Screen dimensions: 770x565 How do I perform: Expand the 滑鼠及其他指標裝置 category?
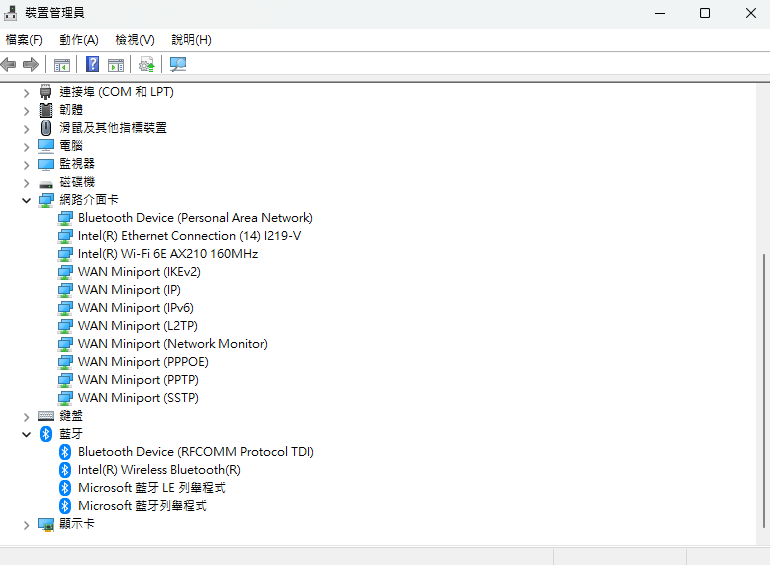tap(27, 129)
